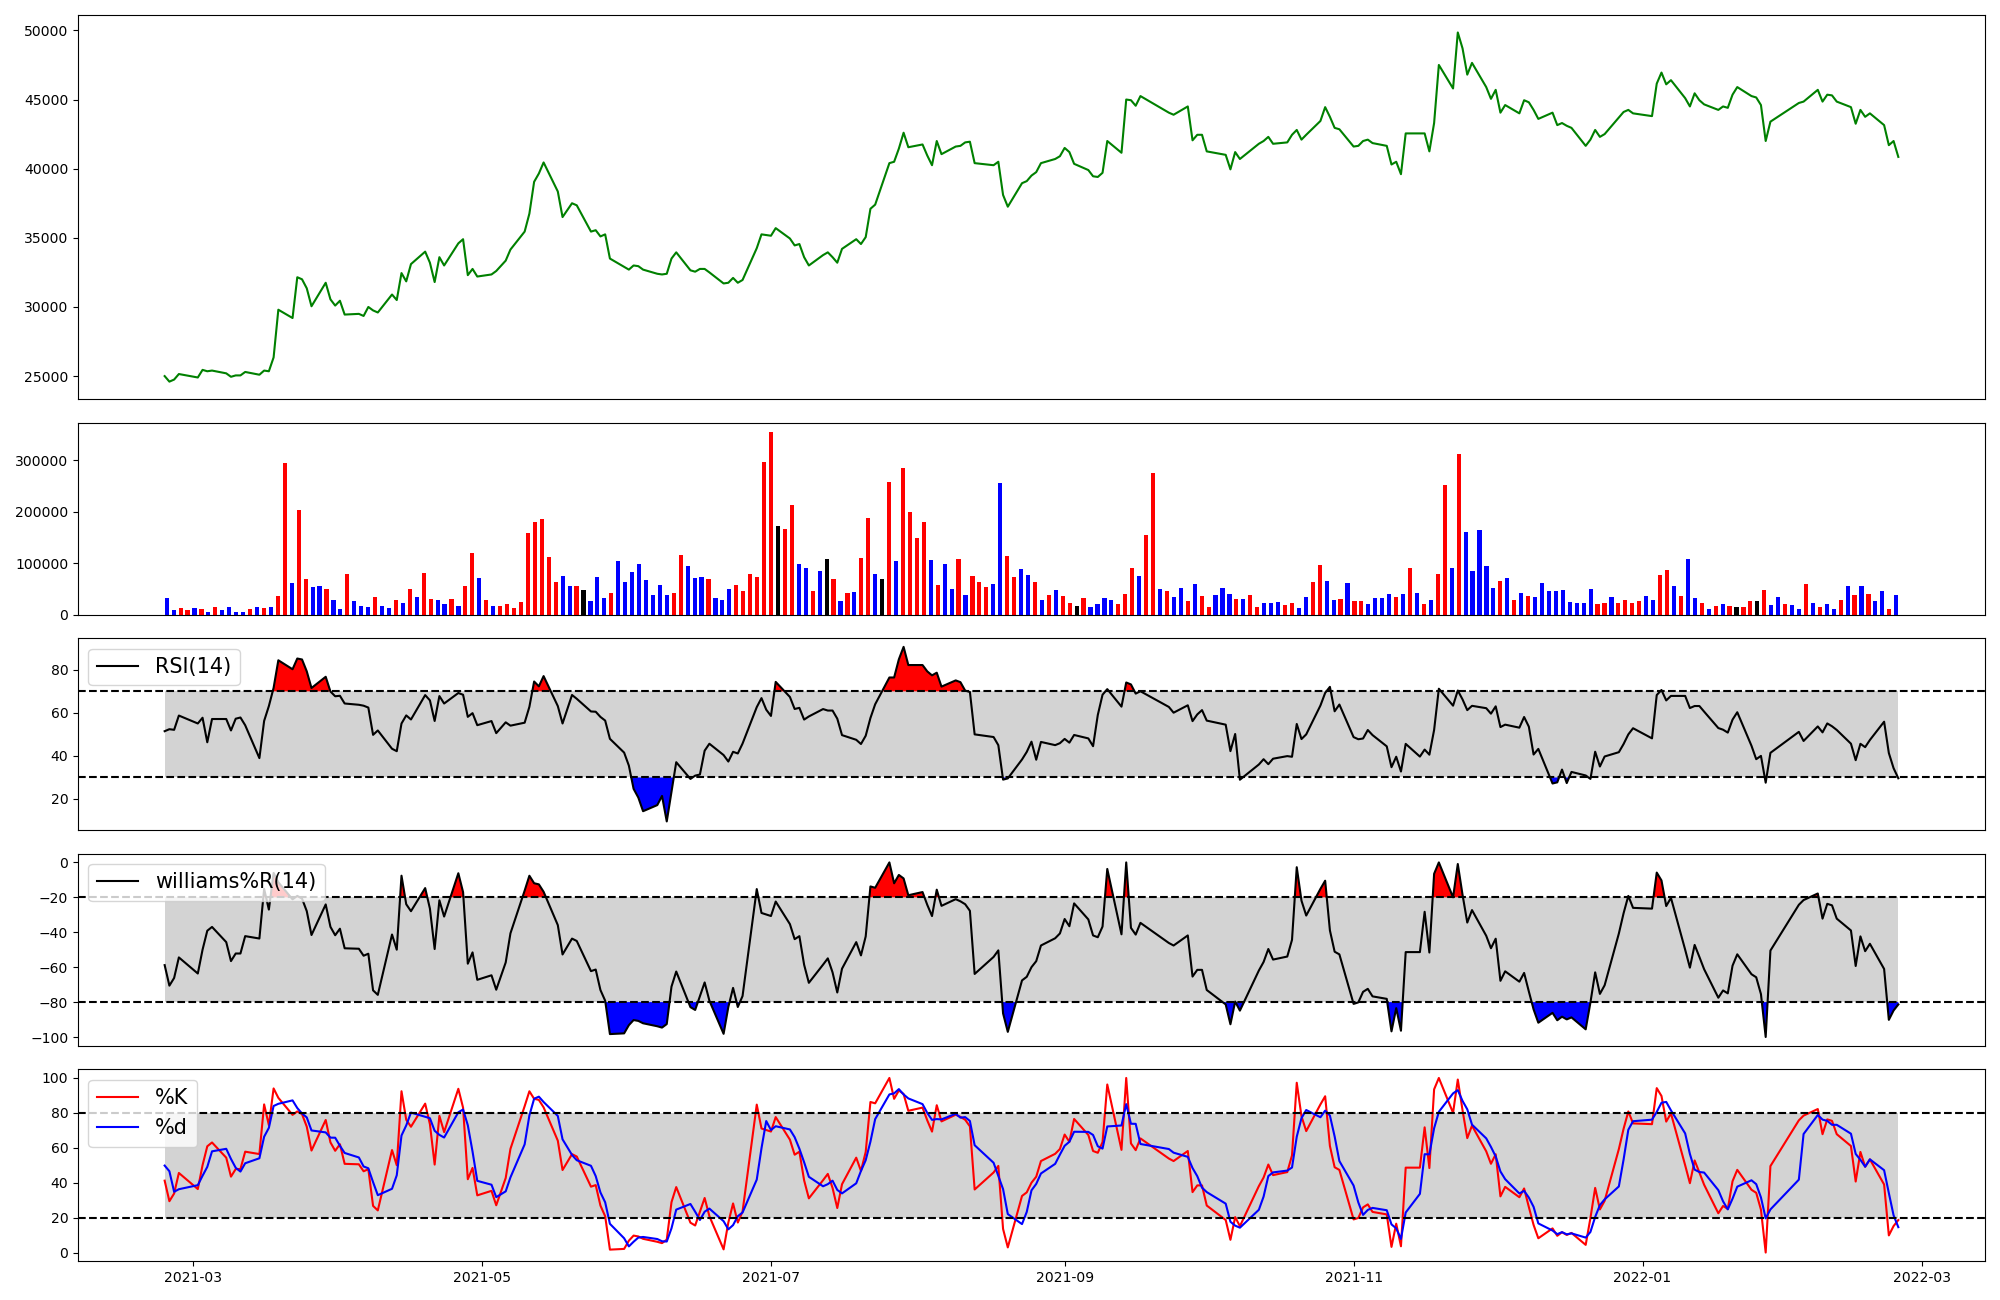Click the %d legend text
Image resolution: width=2000 pixels, height=1300 pixels.
coord(171,1127)
